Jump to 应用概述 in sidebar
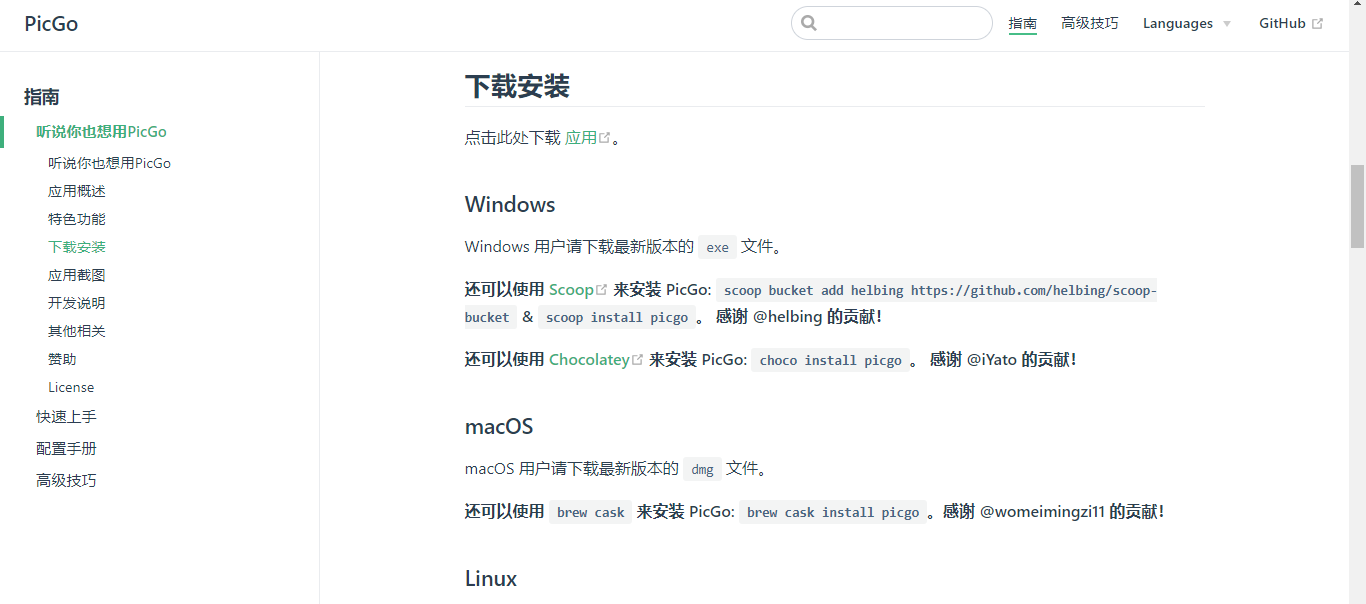Image resolution: width=1366 pixels, height=604 pixels. [77, 191]
